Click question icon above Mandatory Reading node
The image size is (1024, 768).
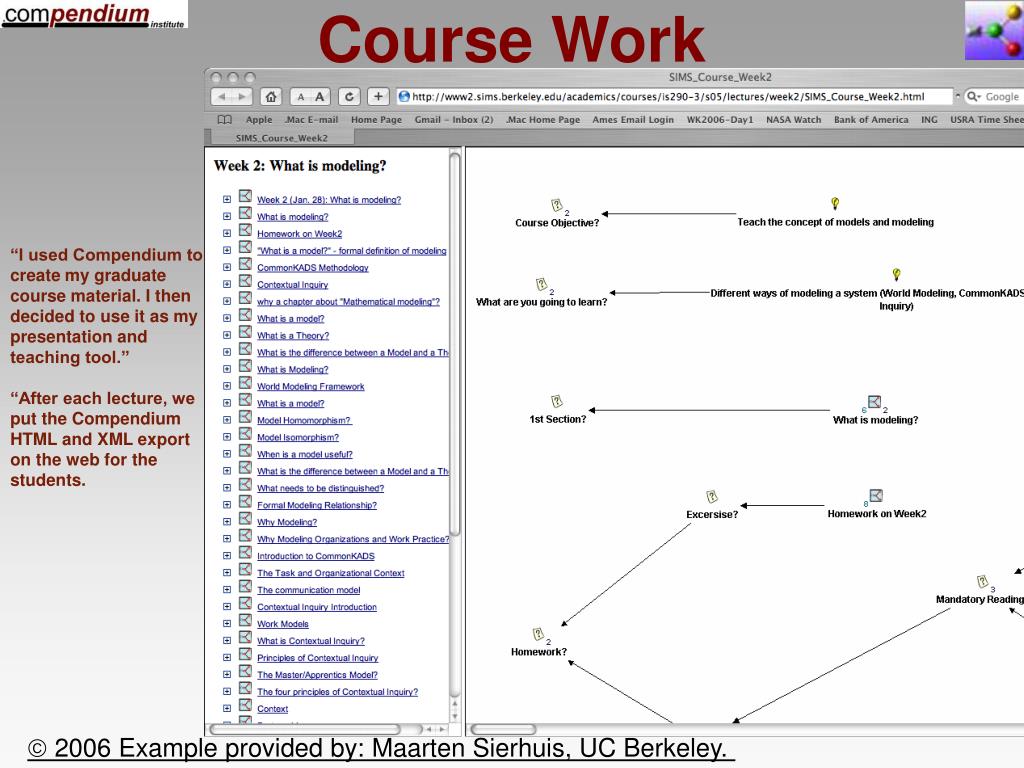982,581
